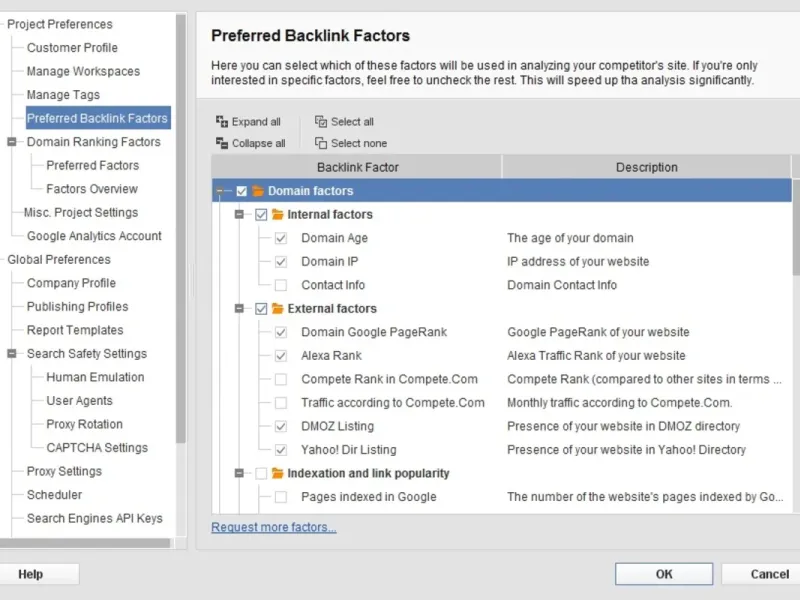Click the Select none icon

[321, 143]
